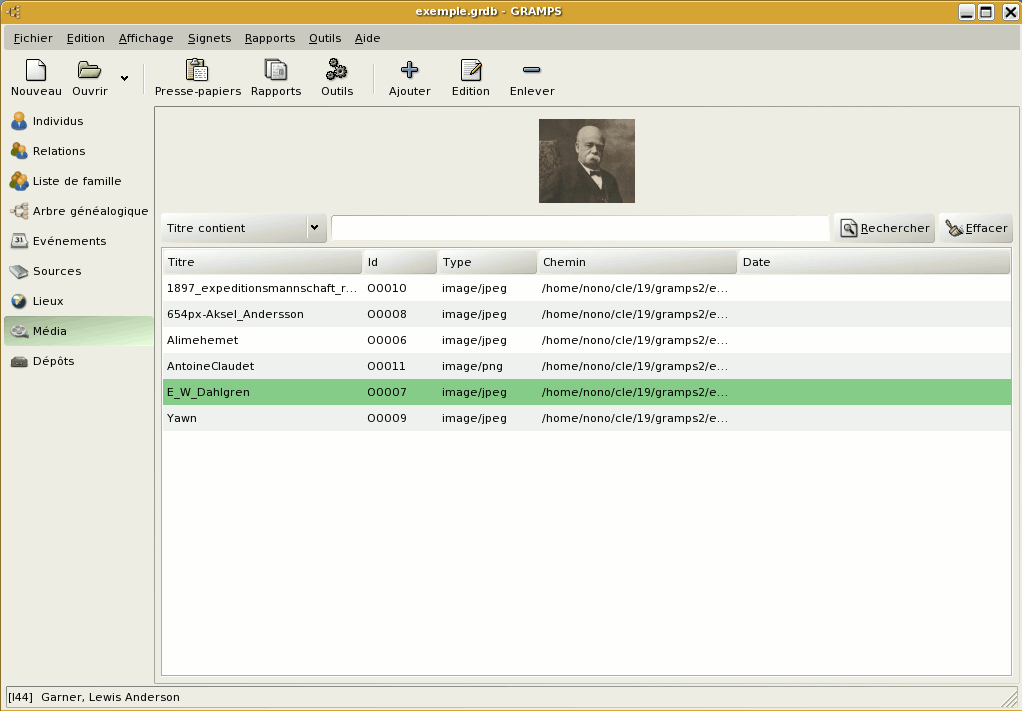Maximize the GRAMPS window
The height and width of the screenshot is (711, 1022).
[986, 12]
